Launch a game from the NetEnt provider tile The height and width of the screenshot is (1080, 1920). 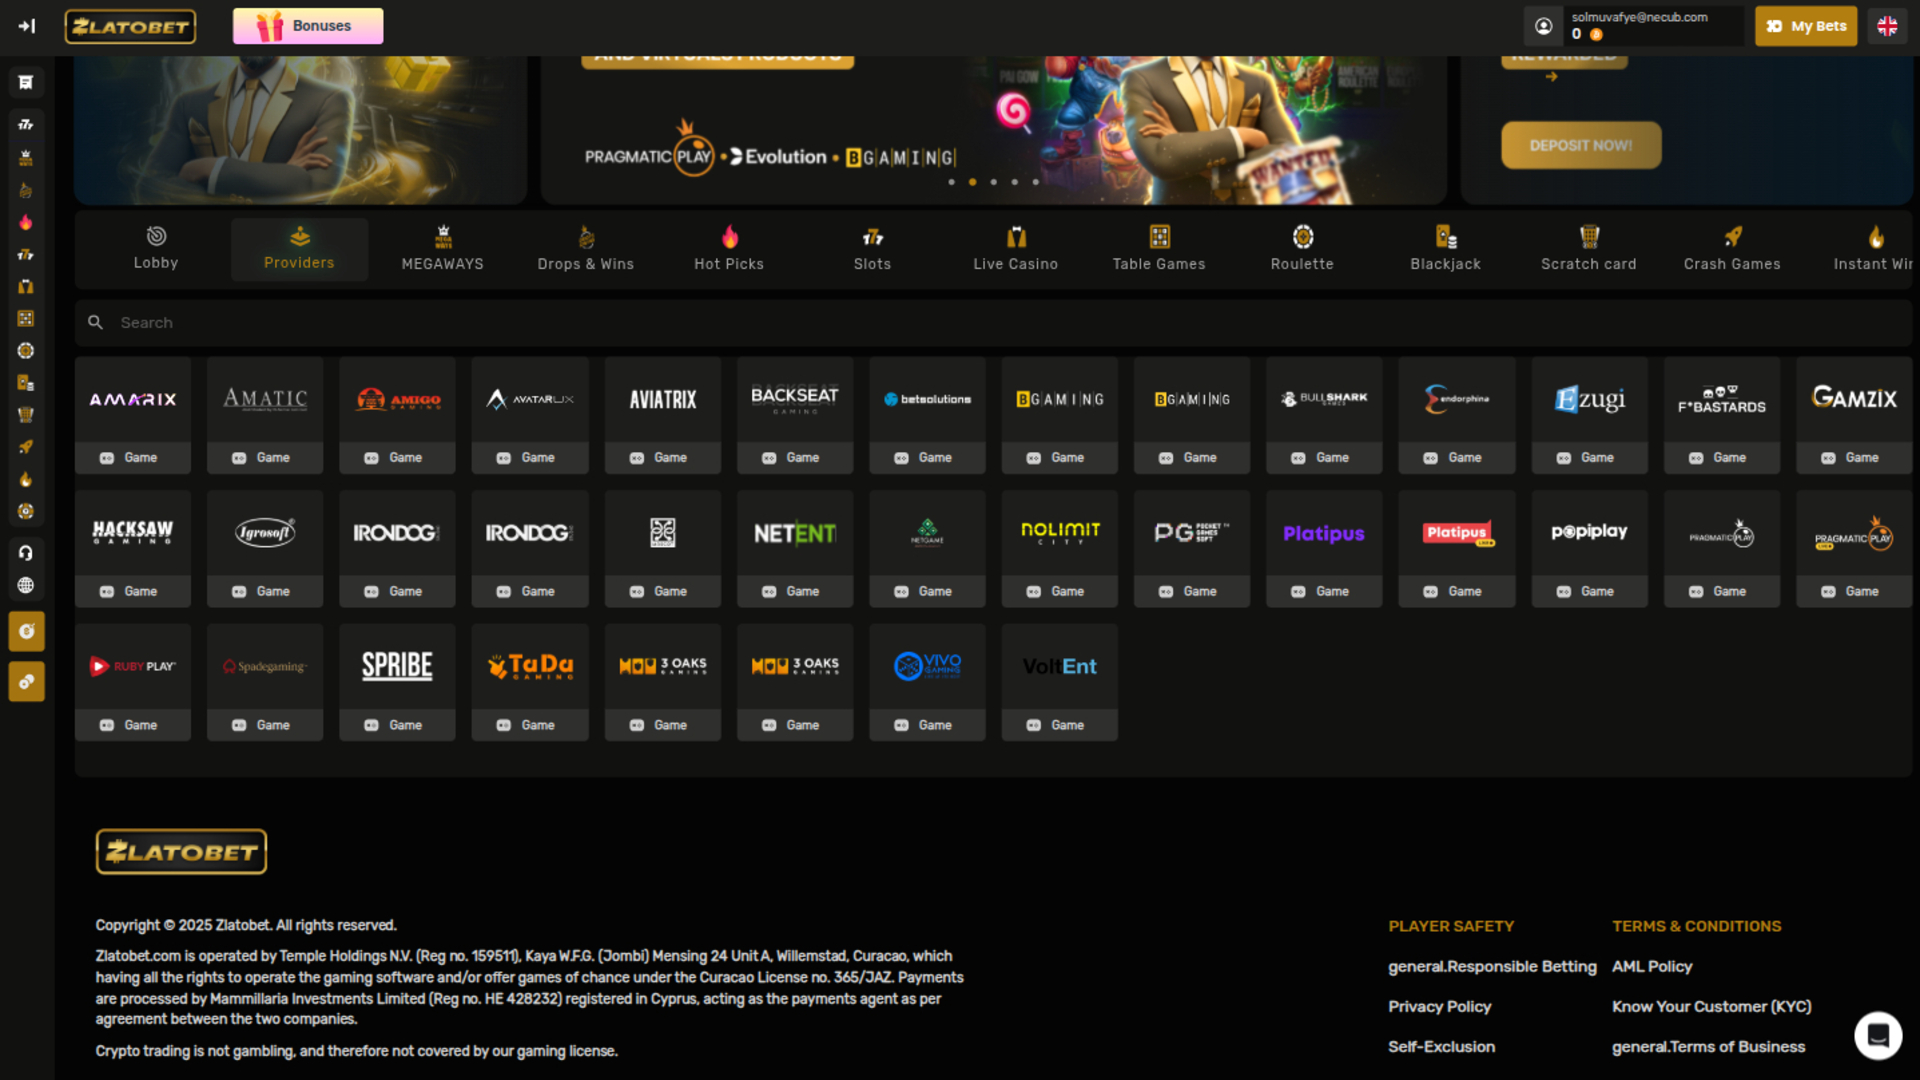pyautogui.click(x=795, y=590)
